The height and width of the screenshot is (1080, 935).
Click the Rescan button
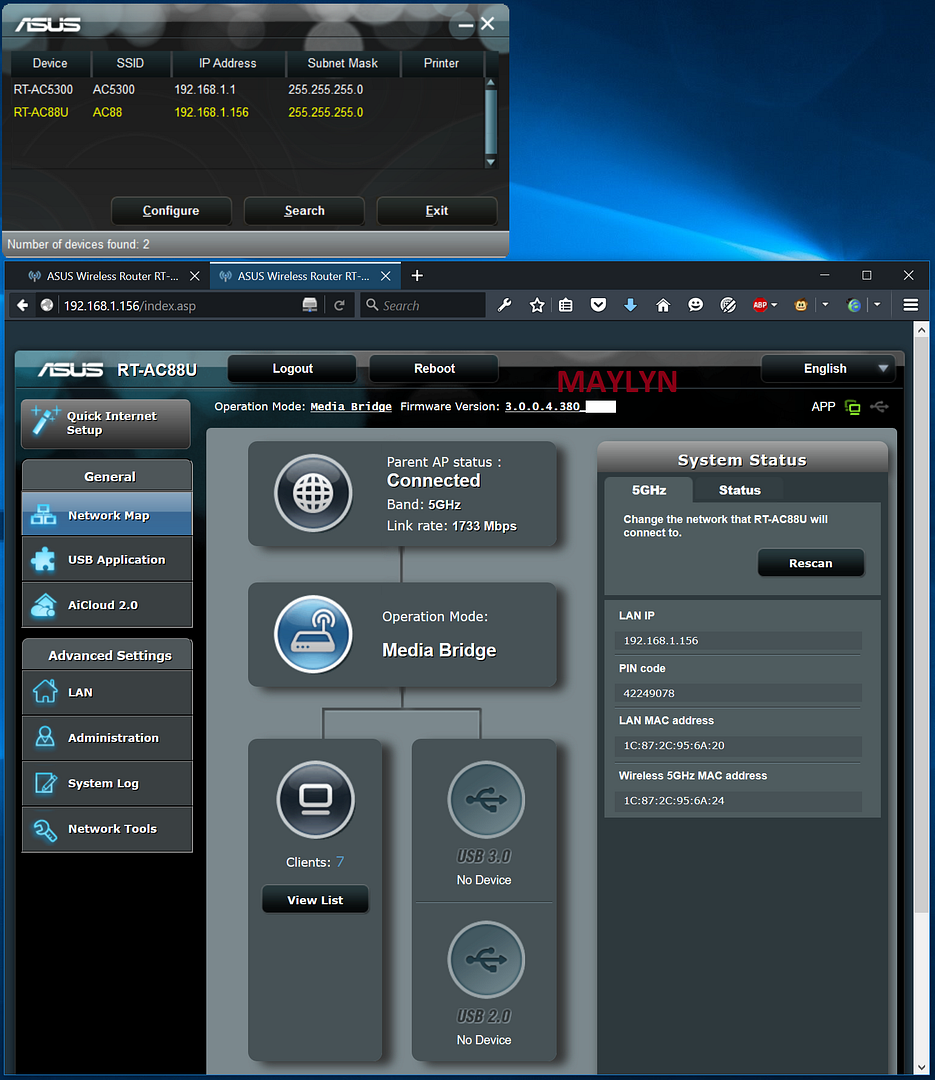click(x=810, y=563)
